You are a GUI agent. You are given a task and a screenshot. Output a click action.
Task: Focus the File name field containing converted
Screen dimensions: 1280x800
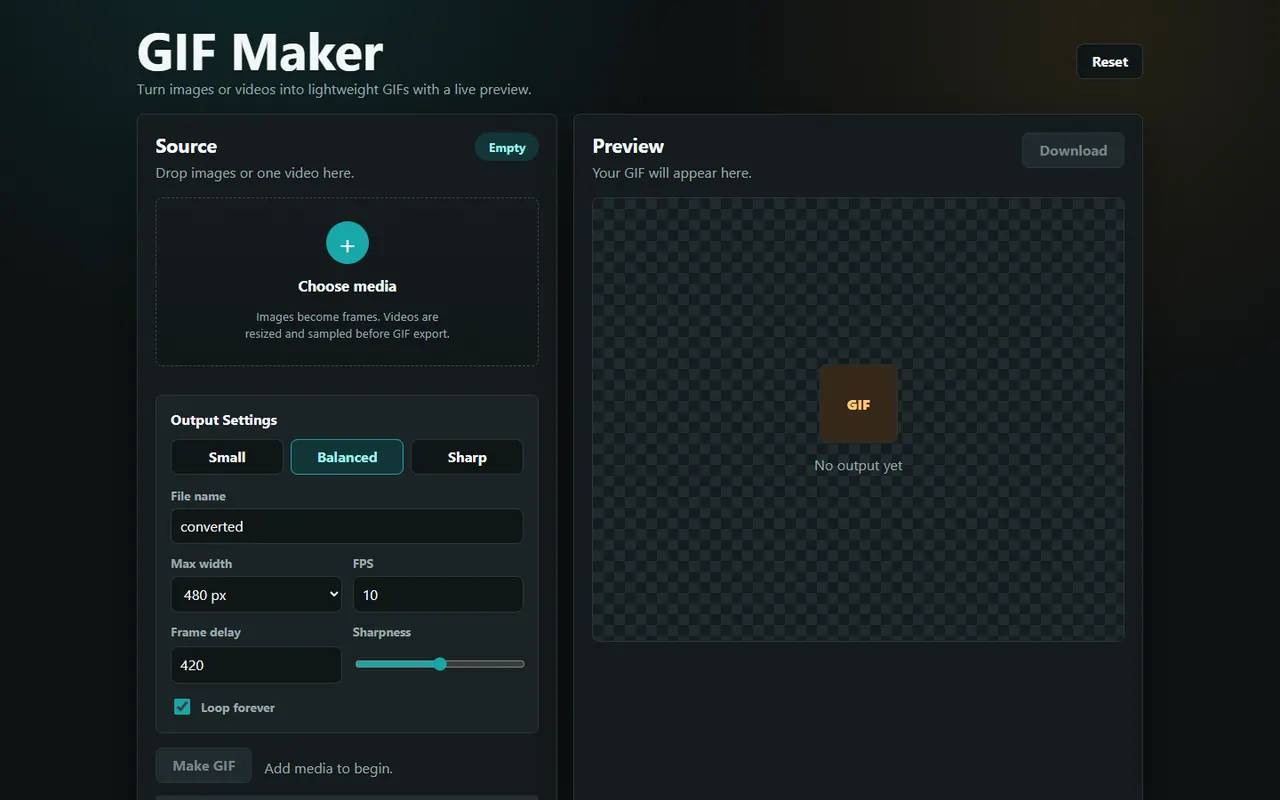(347, 526)
